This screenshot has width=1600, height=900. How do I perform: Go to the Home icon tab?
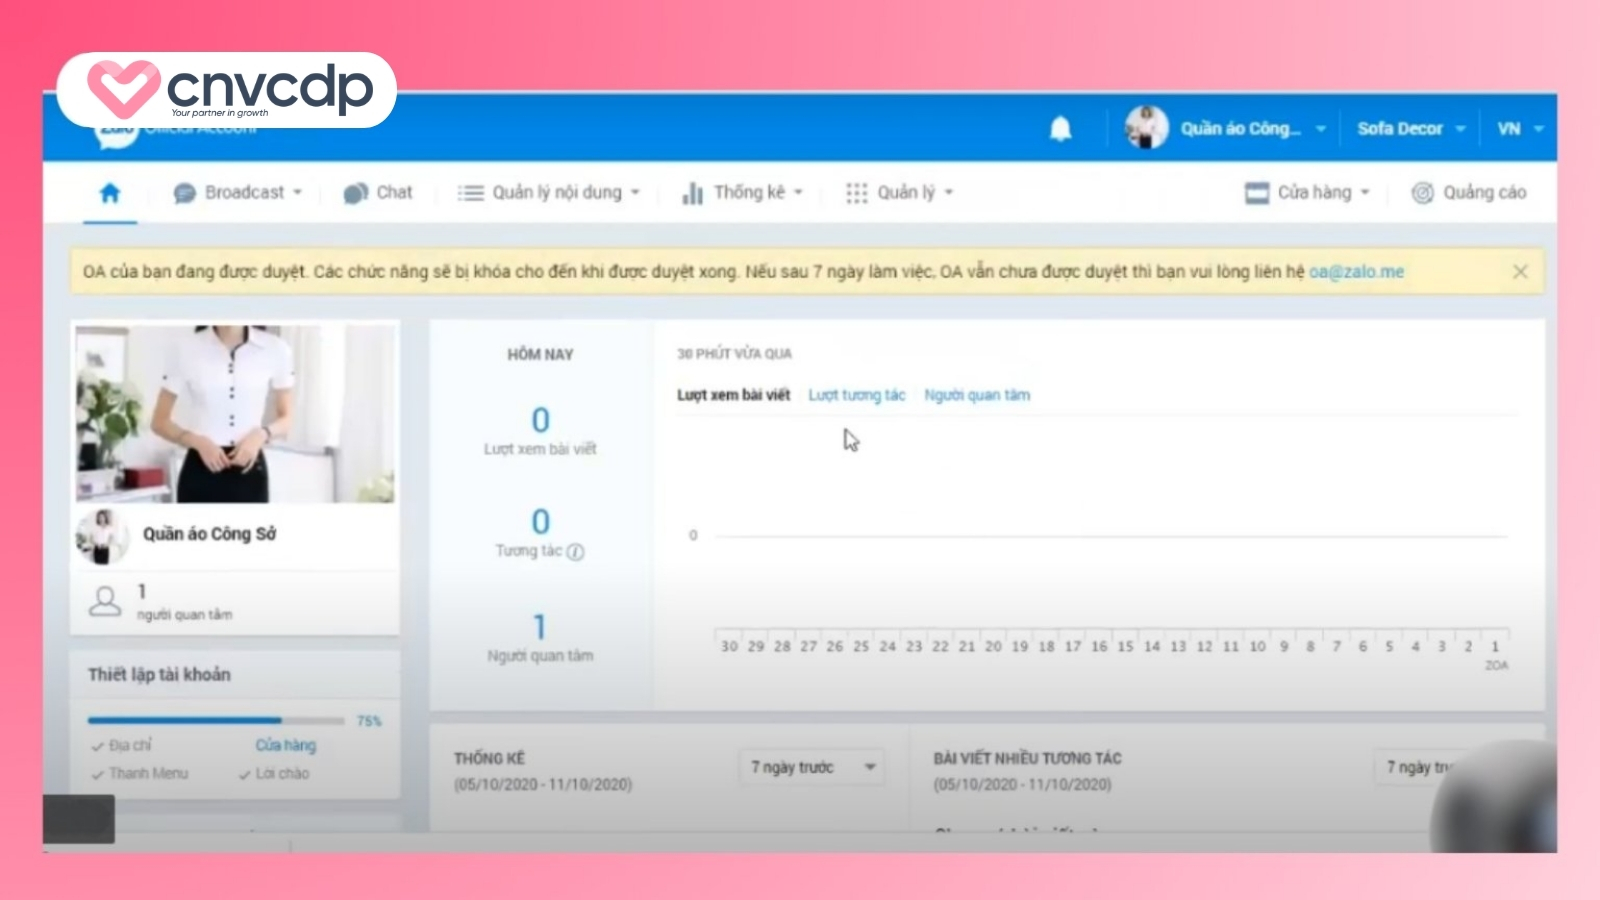pos(110,193)
